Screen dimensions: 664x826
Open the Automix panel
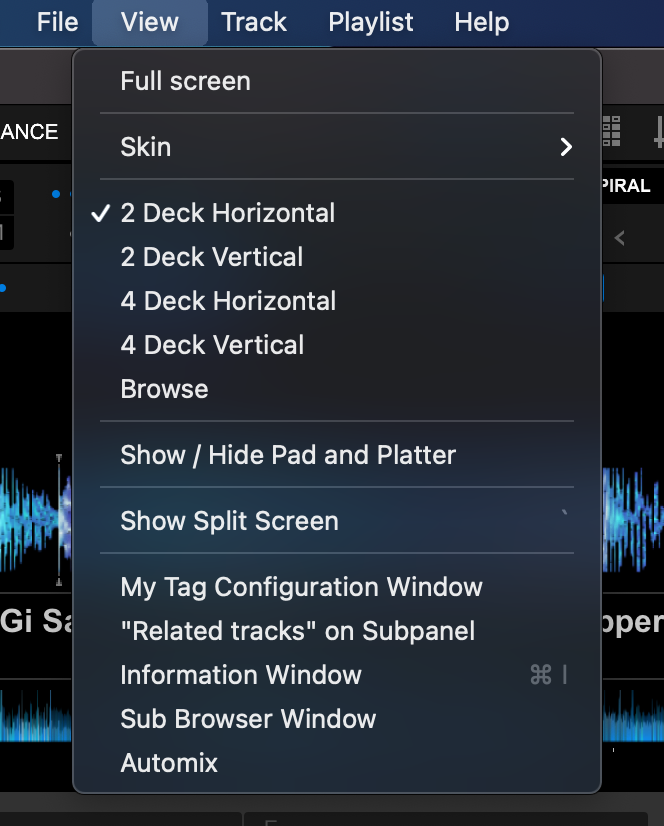pyautogui.click(x=169, y=763)
